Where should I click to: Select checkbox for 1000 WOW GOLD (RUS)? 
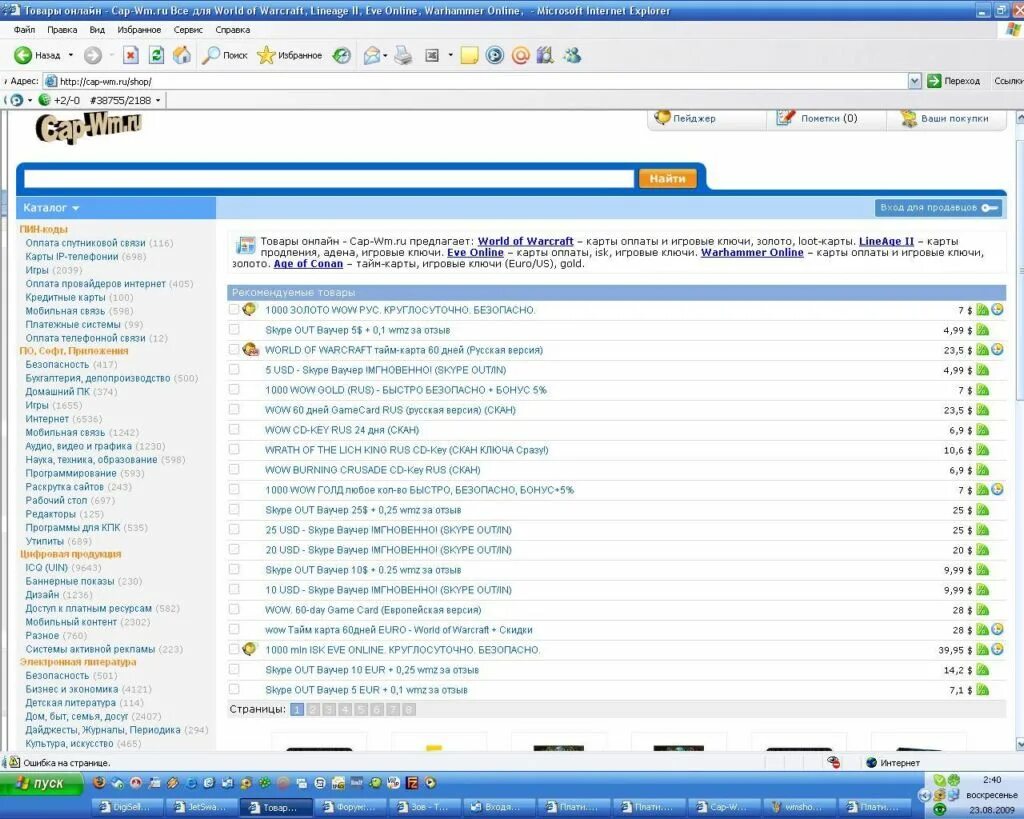[234, 389]
